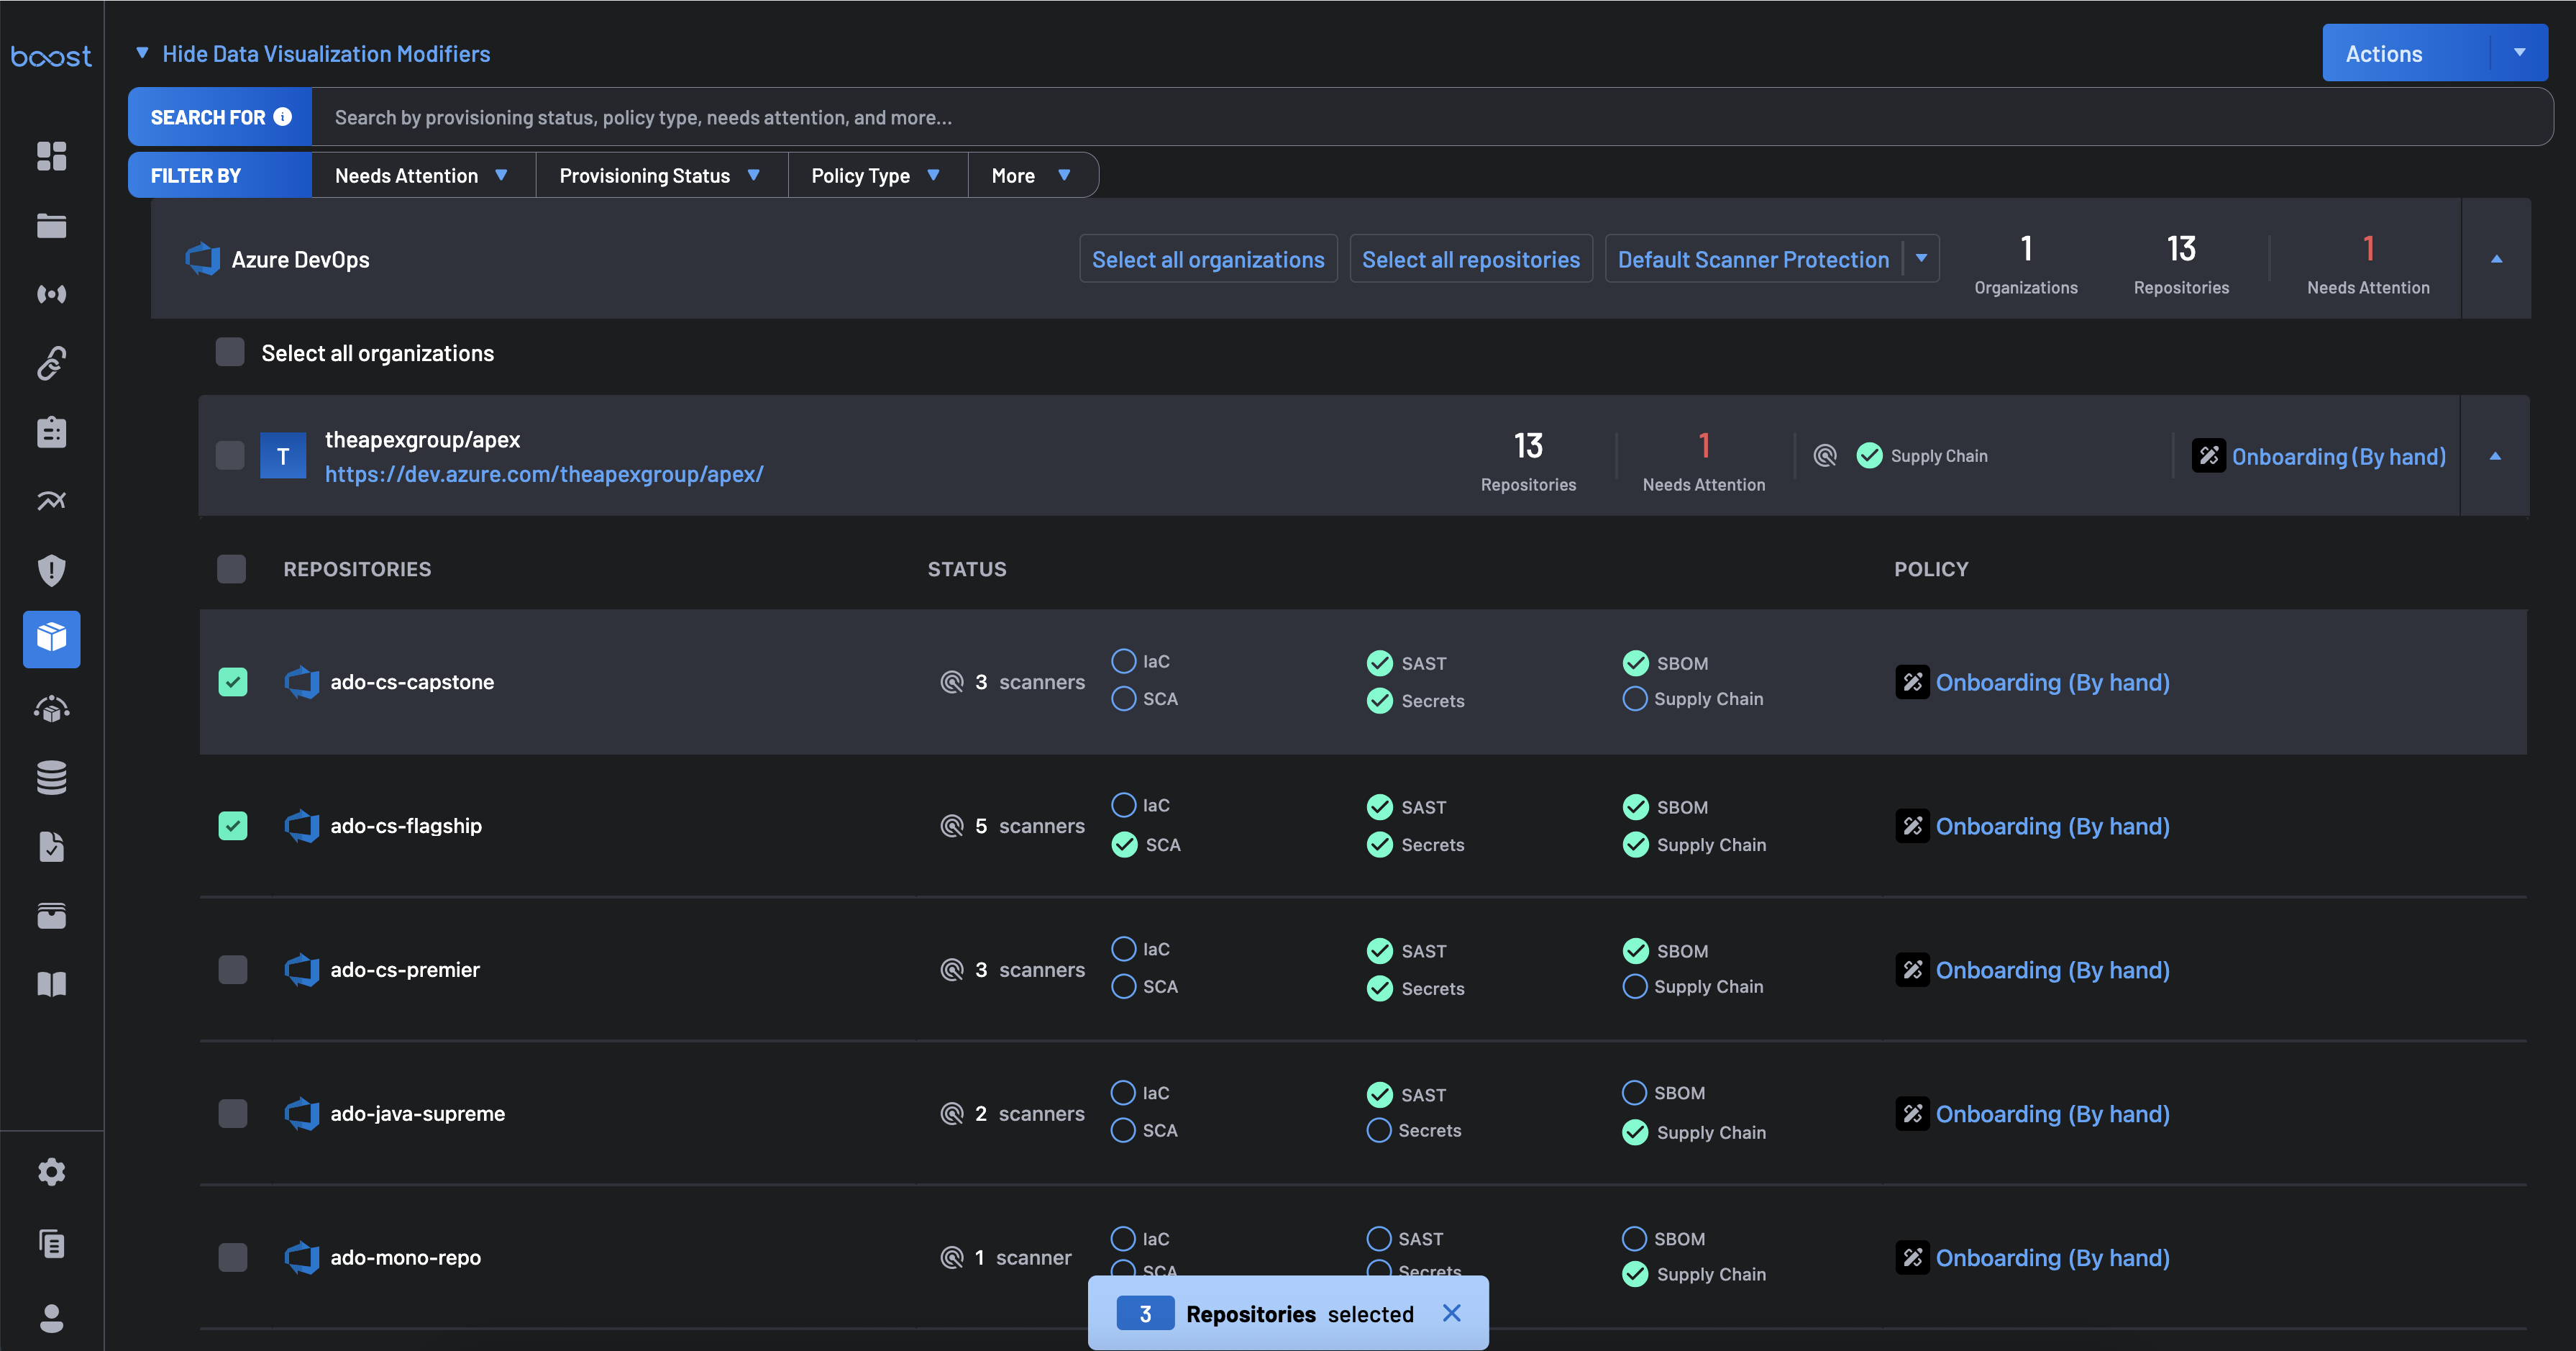Check the ado-mono-repo checkbox
This screenshot has width=2576, height=1351.
(233, 1257)
